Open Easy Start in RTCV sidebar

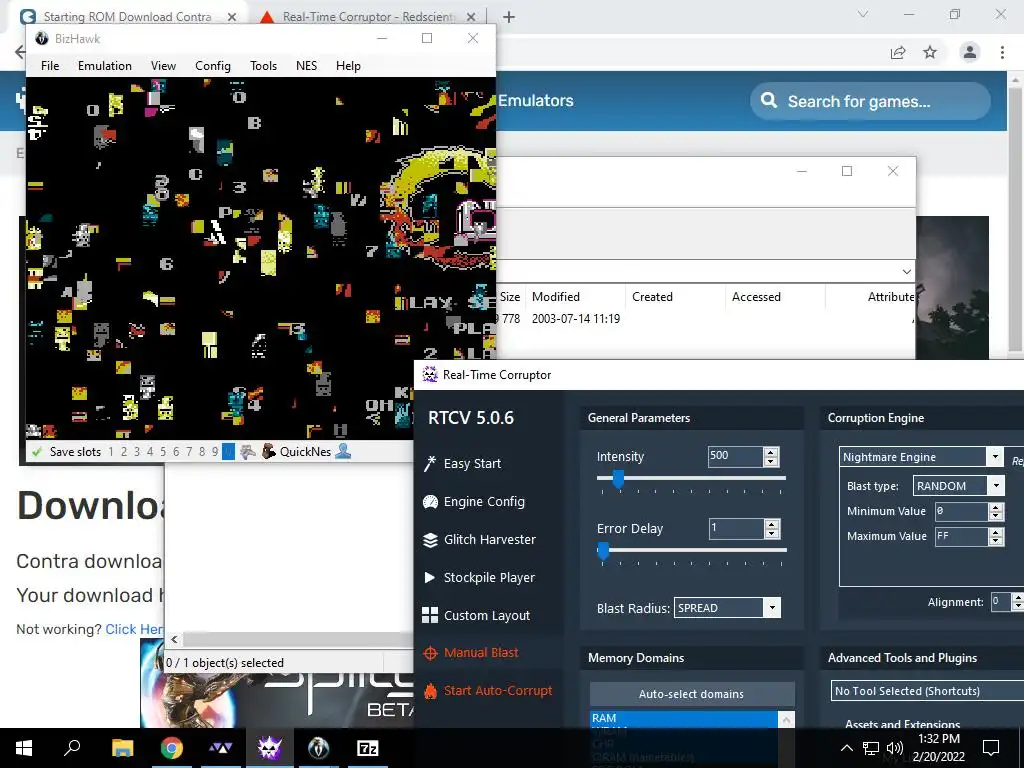coord(462,464)
